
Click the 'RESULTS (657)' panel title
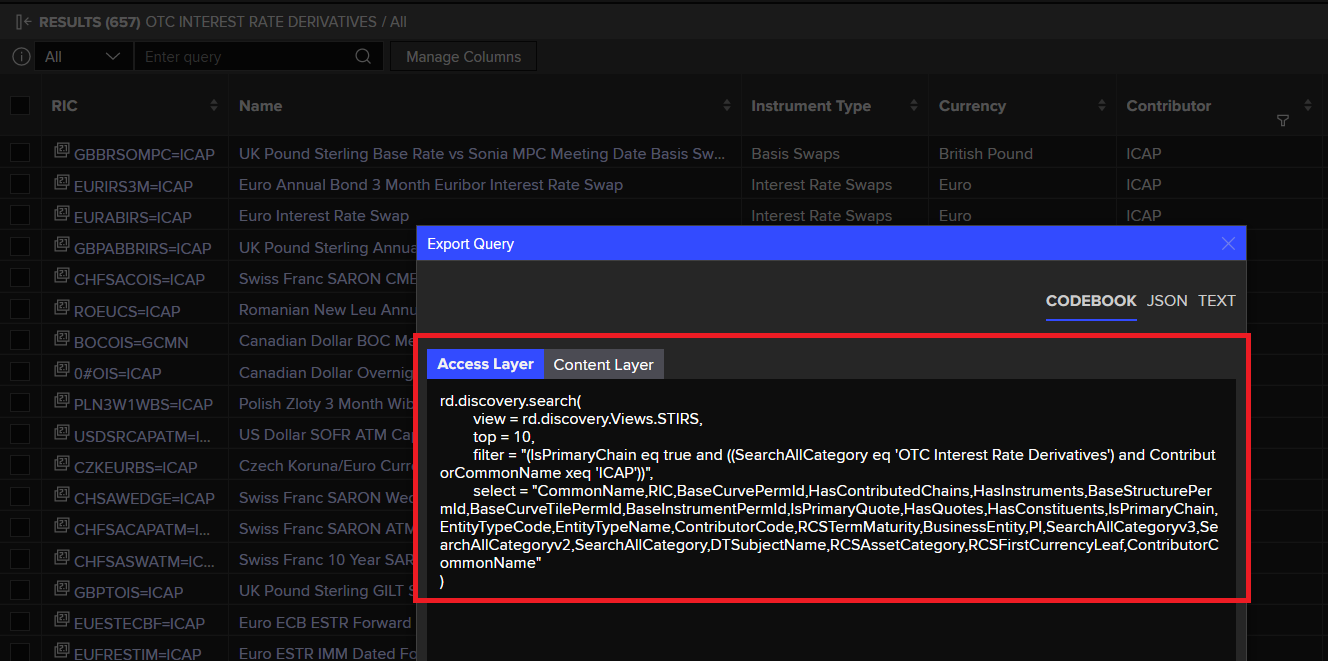[x=89, y=22]
